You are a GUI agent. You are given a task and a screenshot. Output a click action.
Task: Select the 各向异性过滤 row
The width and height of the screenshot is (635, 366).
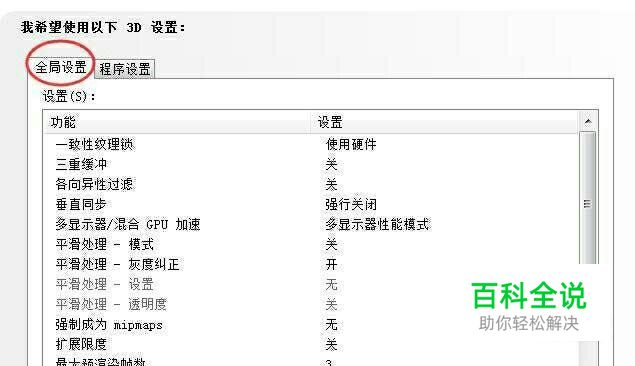311,184
